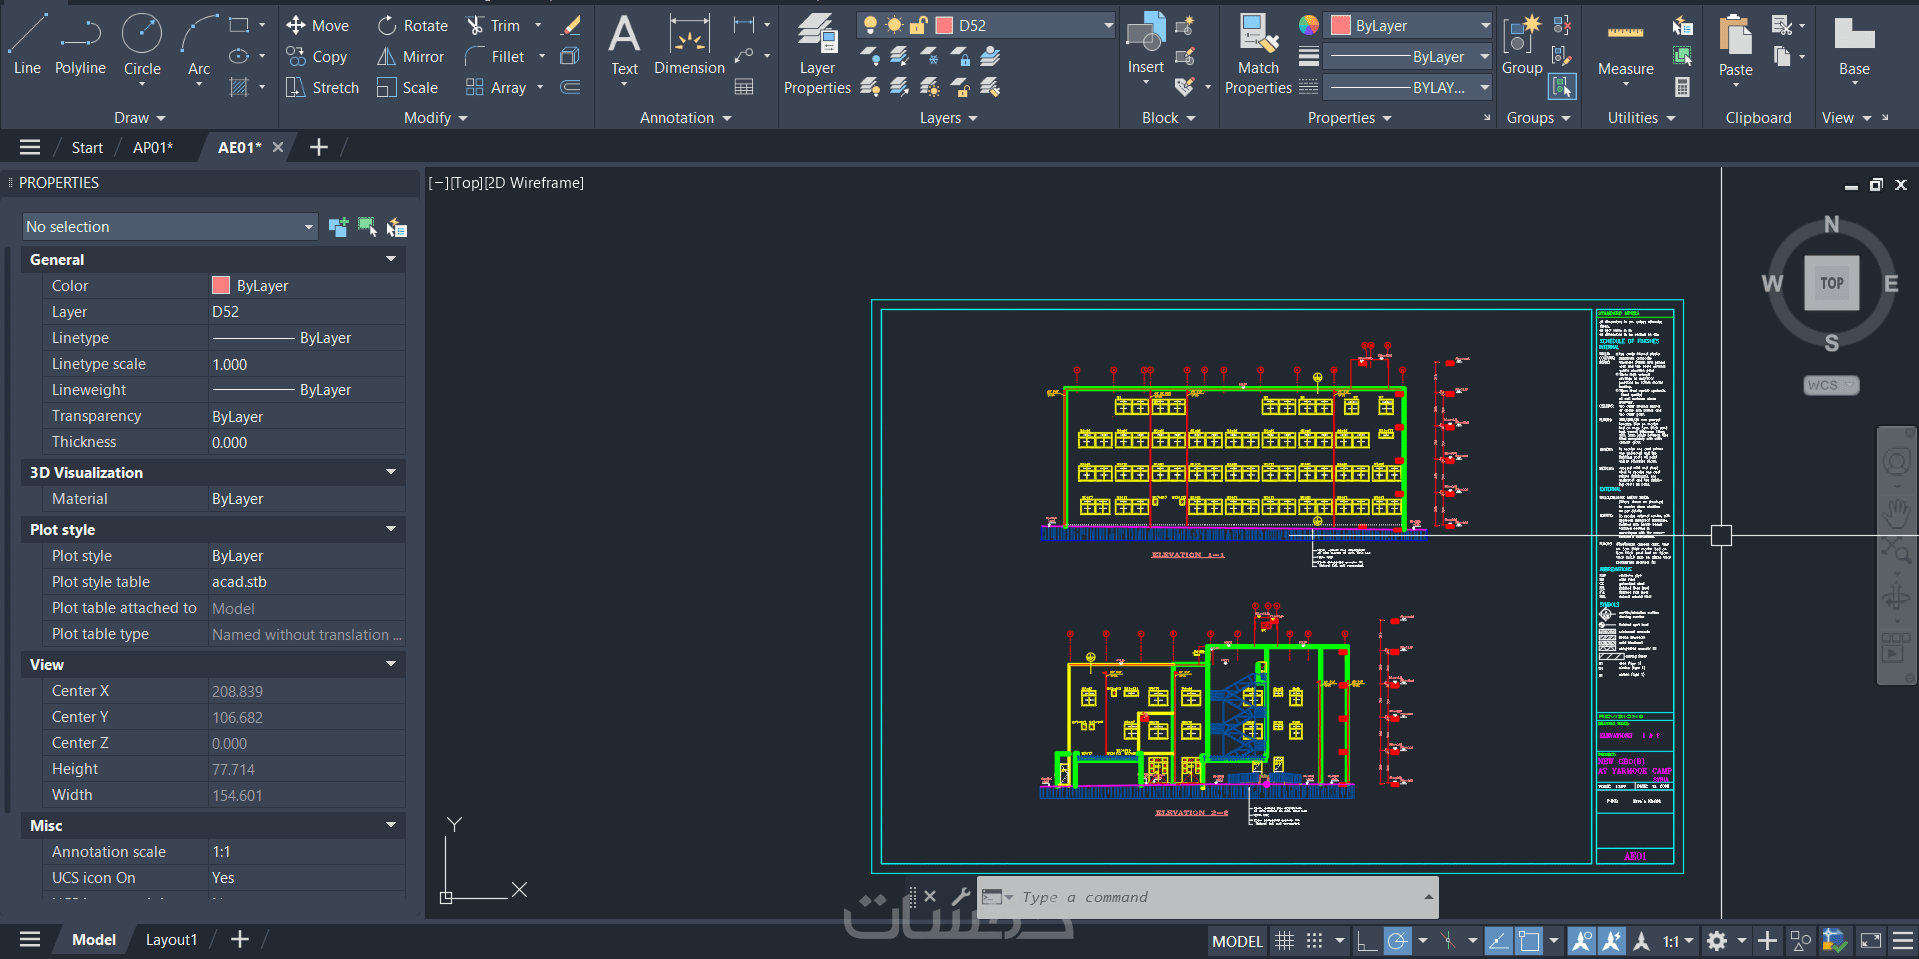The width and height of the screenshot is (1919, 959).
Task: Click the Mirror tool in Modify
Action: tap(411, 57)
